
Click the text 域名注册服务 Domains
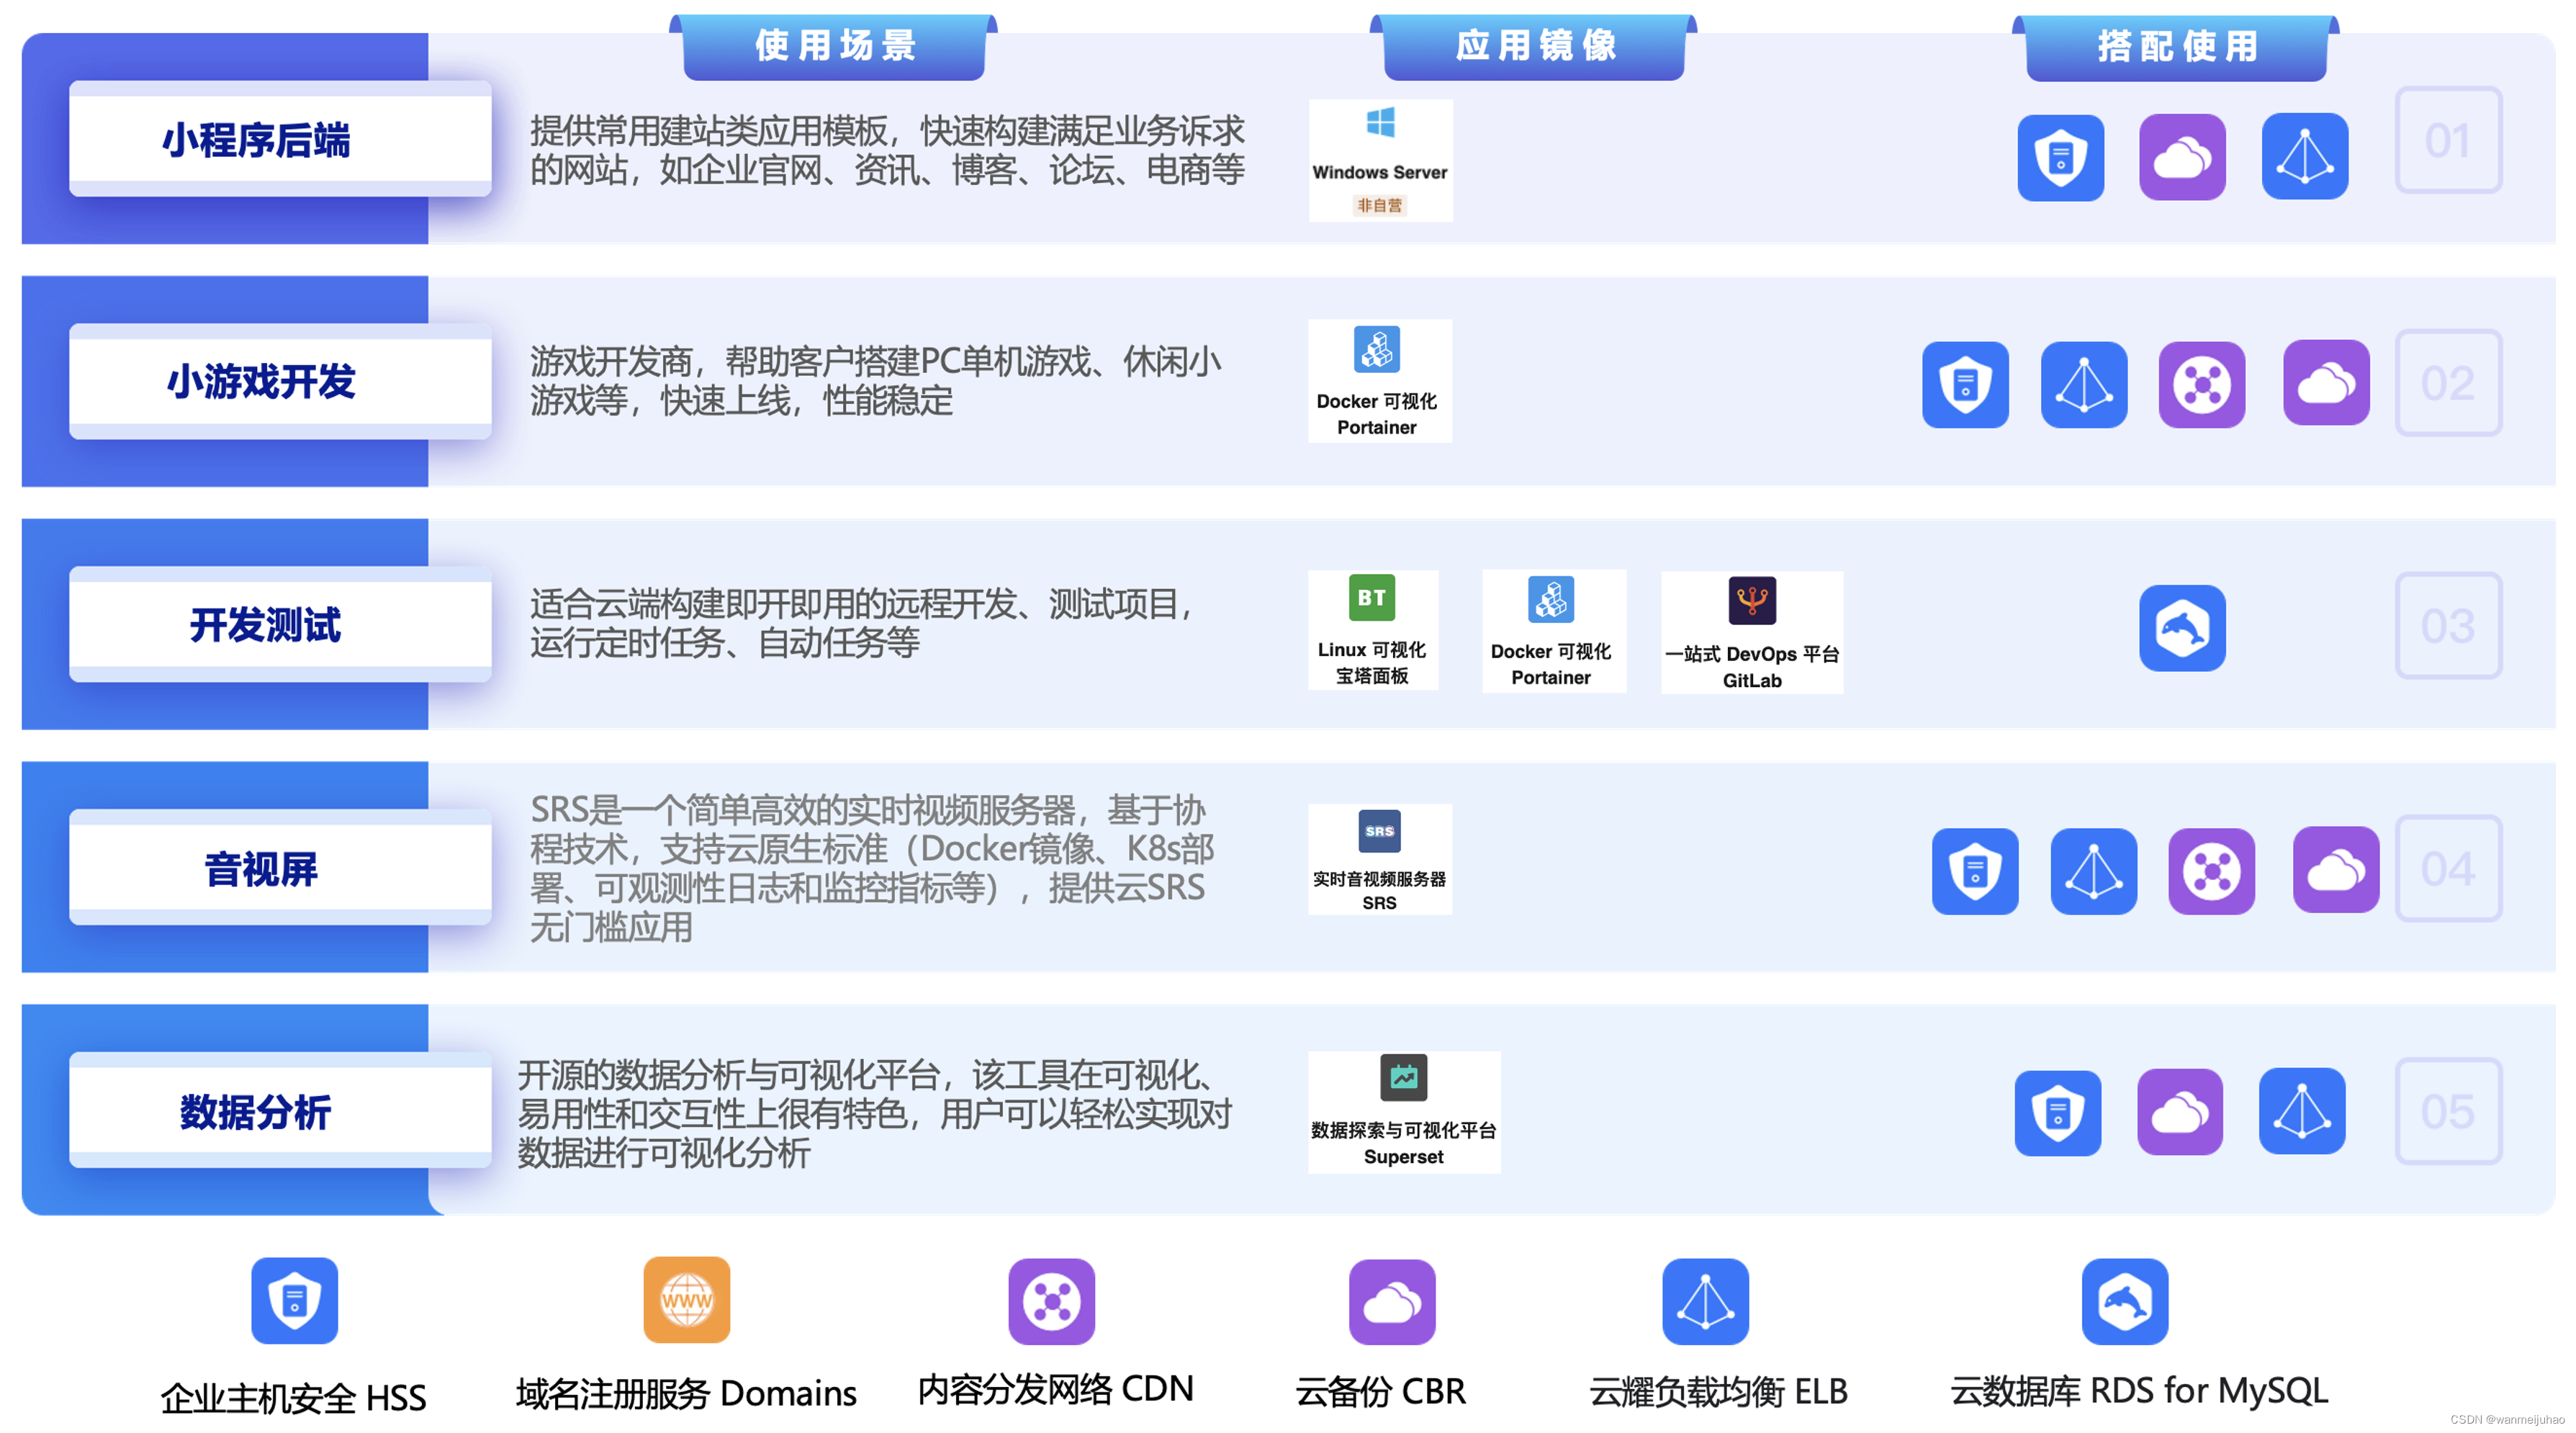coord(686,1393)
